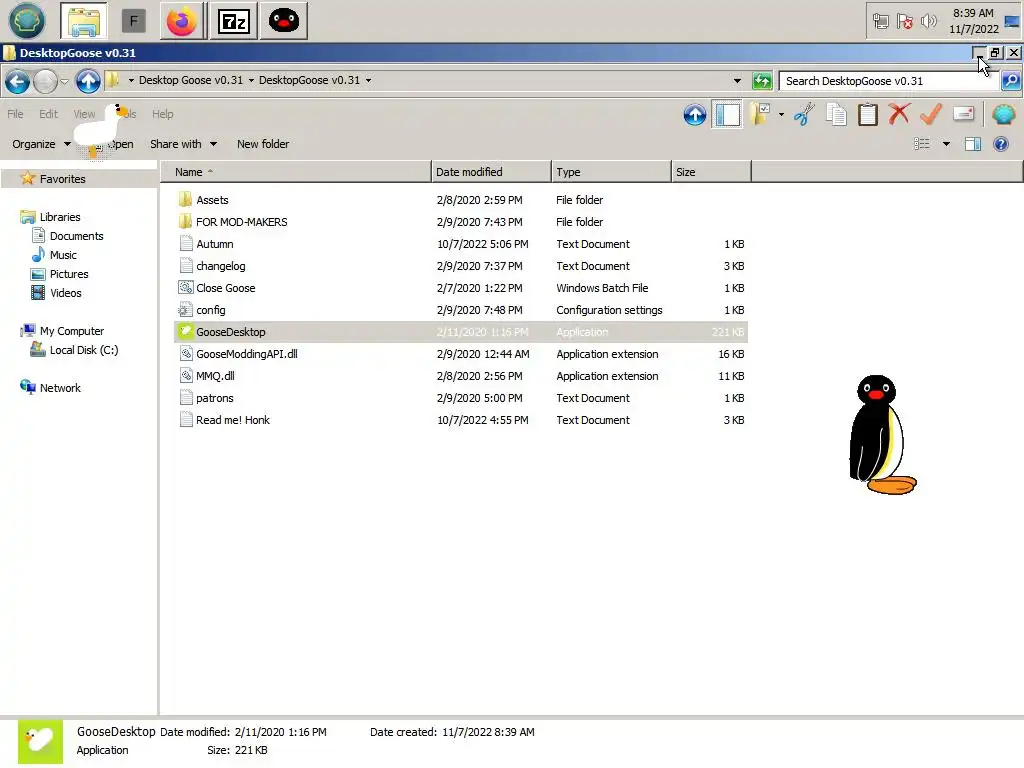This screenshot has height=768, width=1024.
Task: Click the Cut scissors icon
Action: tap(804, 115)
